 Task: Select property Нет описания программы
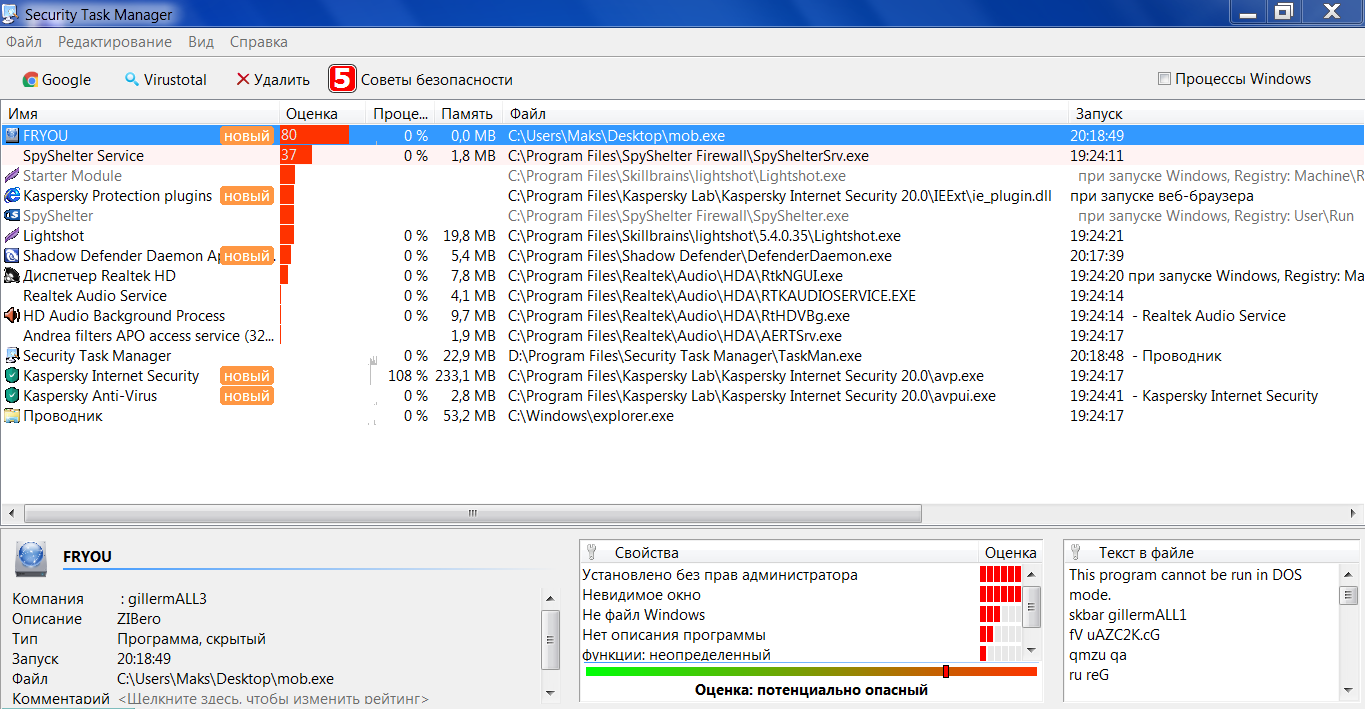point(674,635)
